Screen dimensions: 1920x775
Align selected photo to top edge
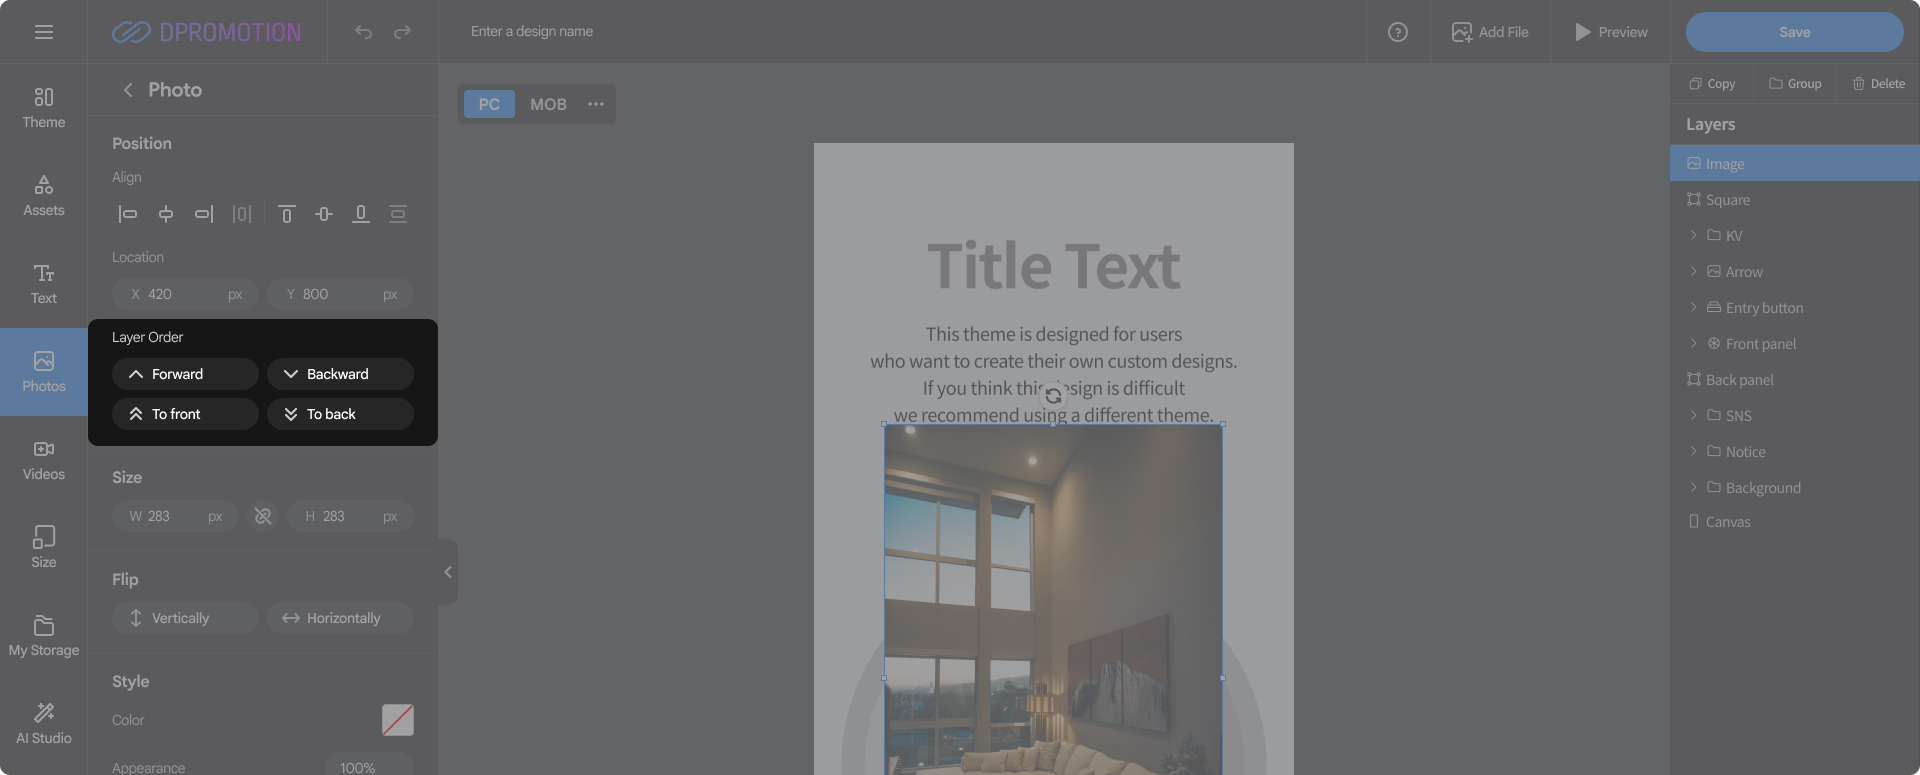(x=287, y=214)
